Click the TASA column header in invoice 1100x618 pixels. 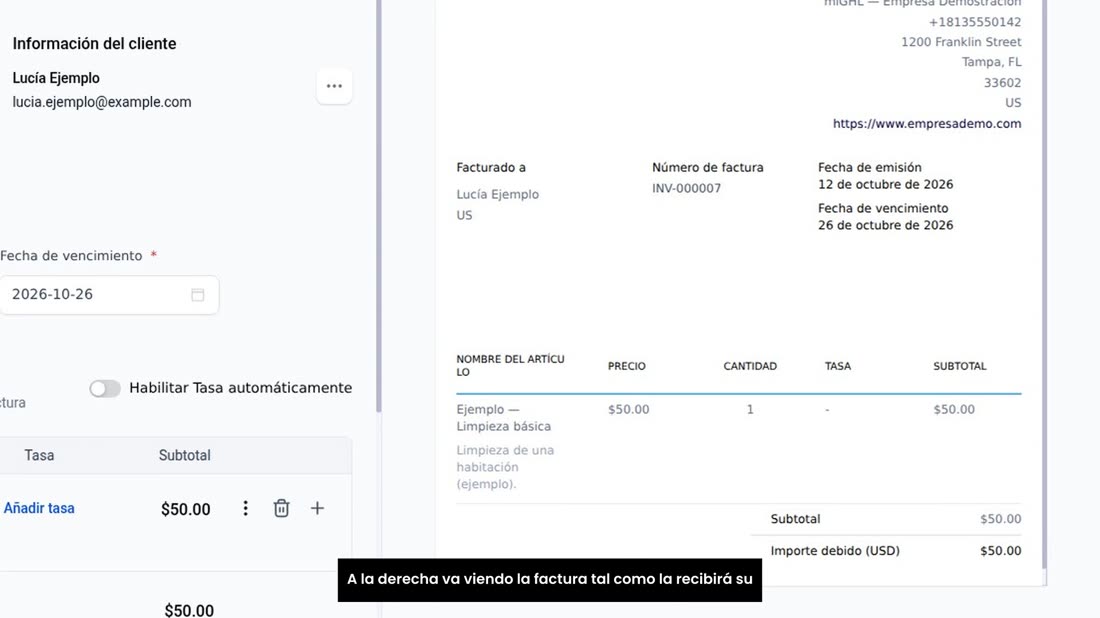pos(838,366)
